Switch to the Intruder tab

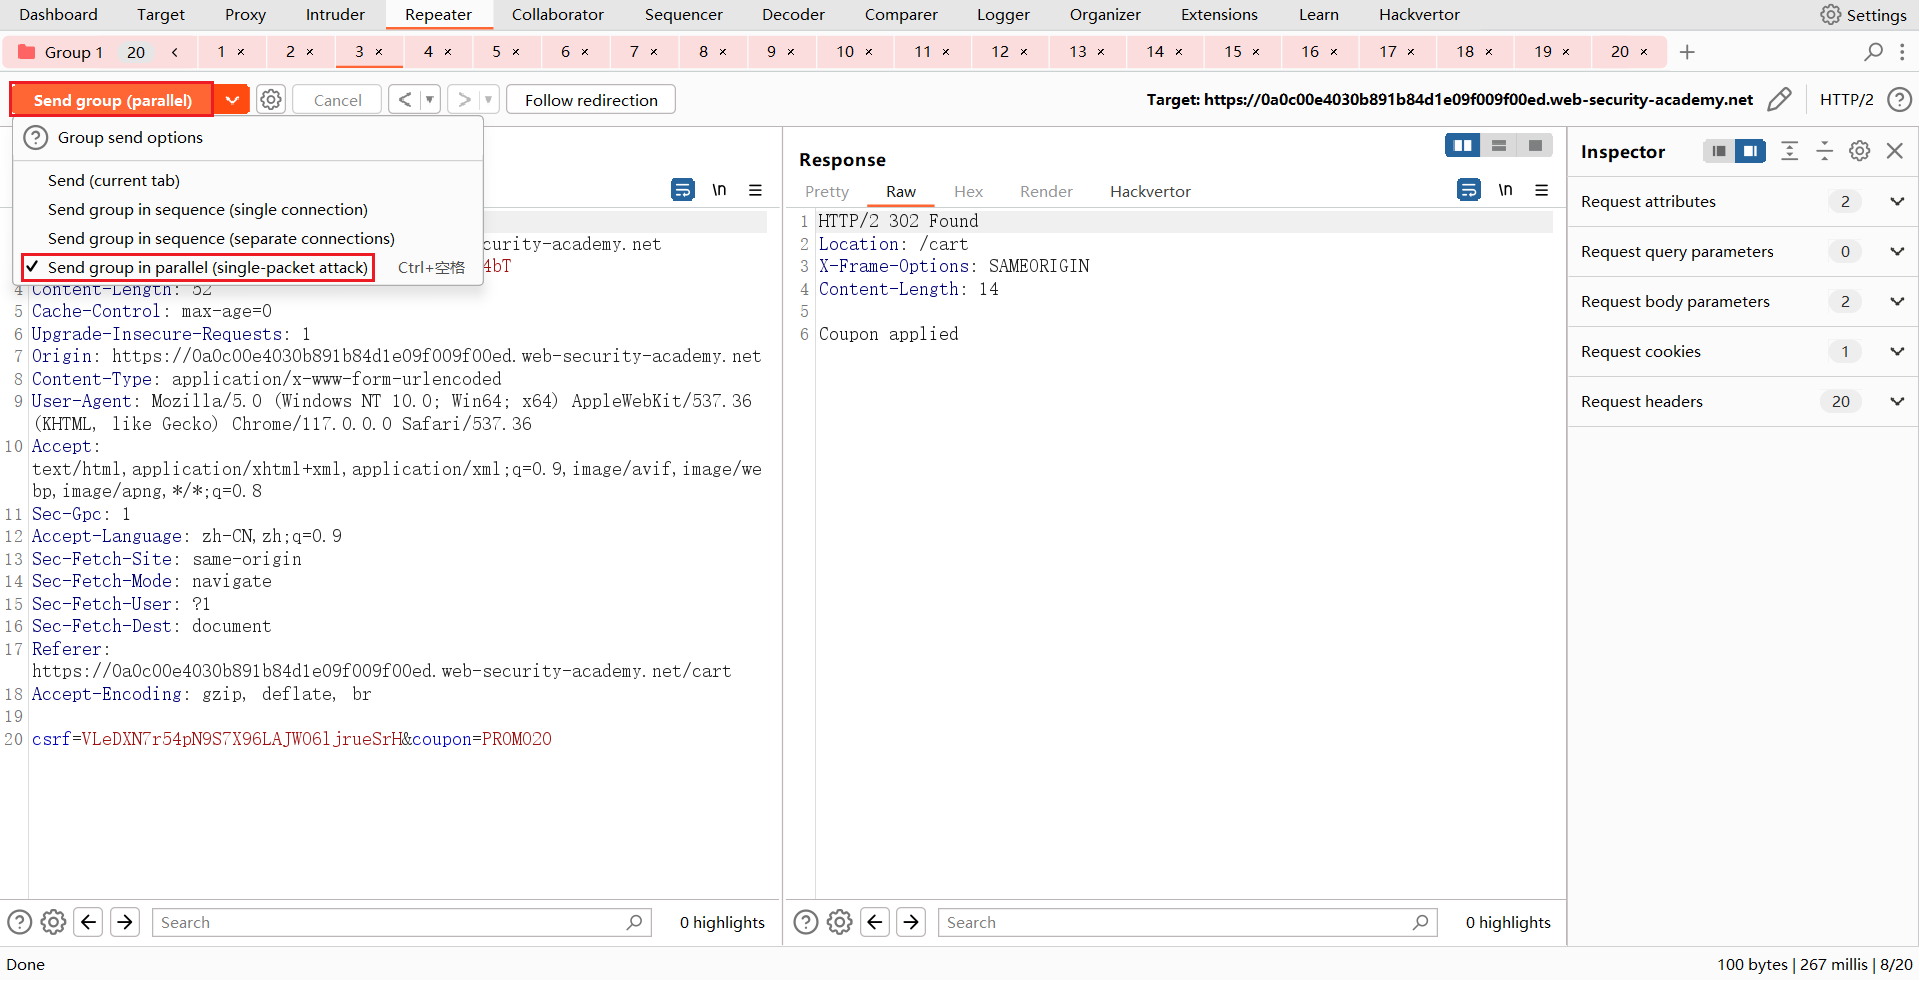tap(335, 15)
